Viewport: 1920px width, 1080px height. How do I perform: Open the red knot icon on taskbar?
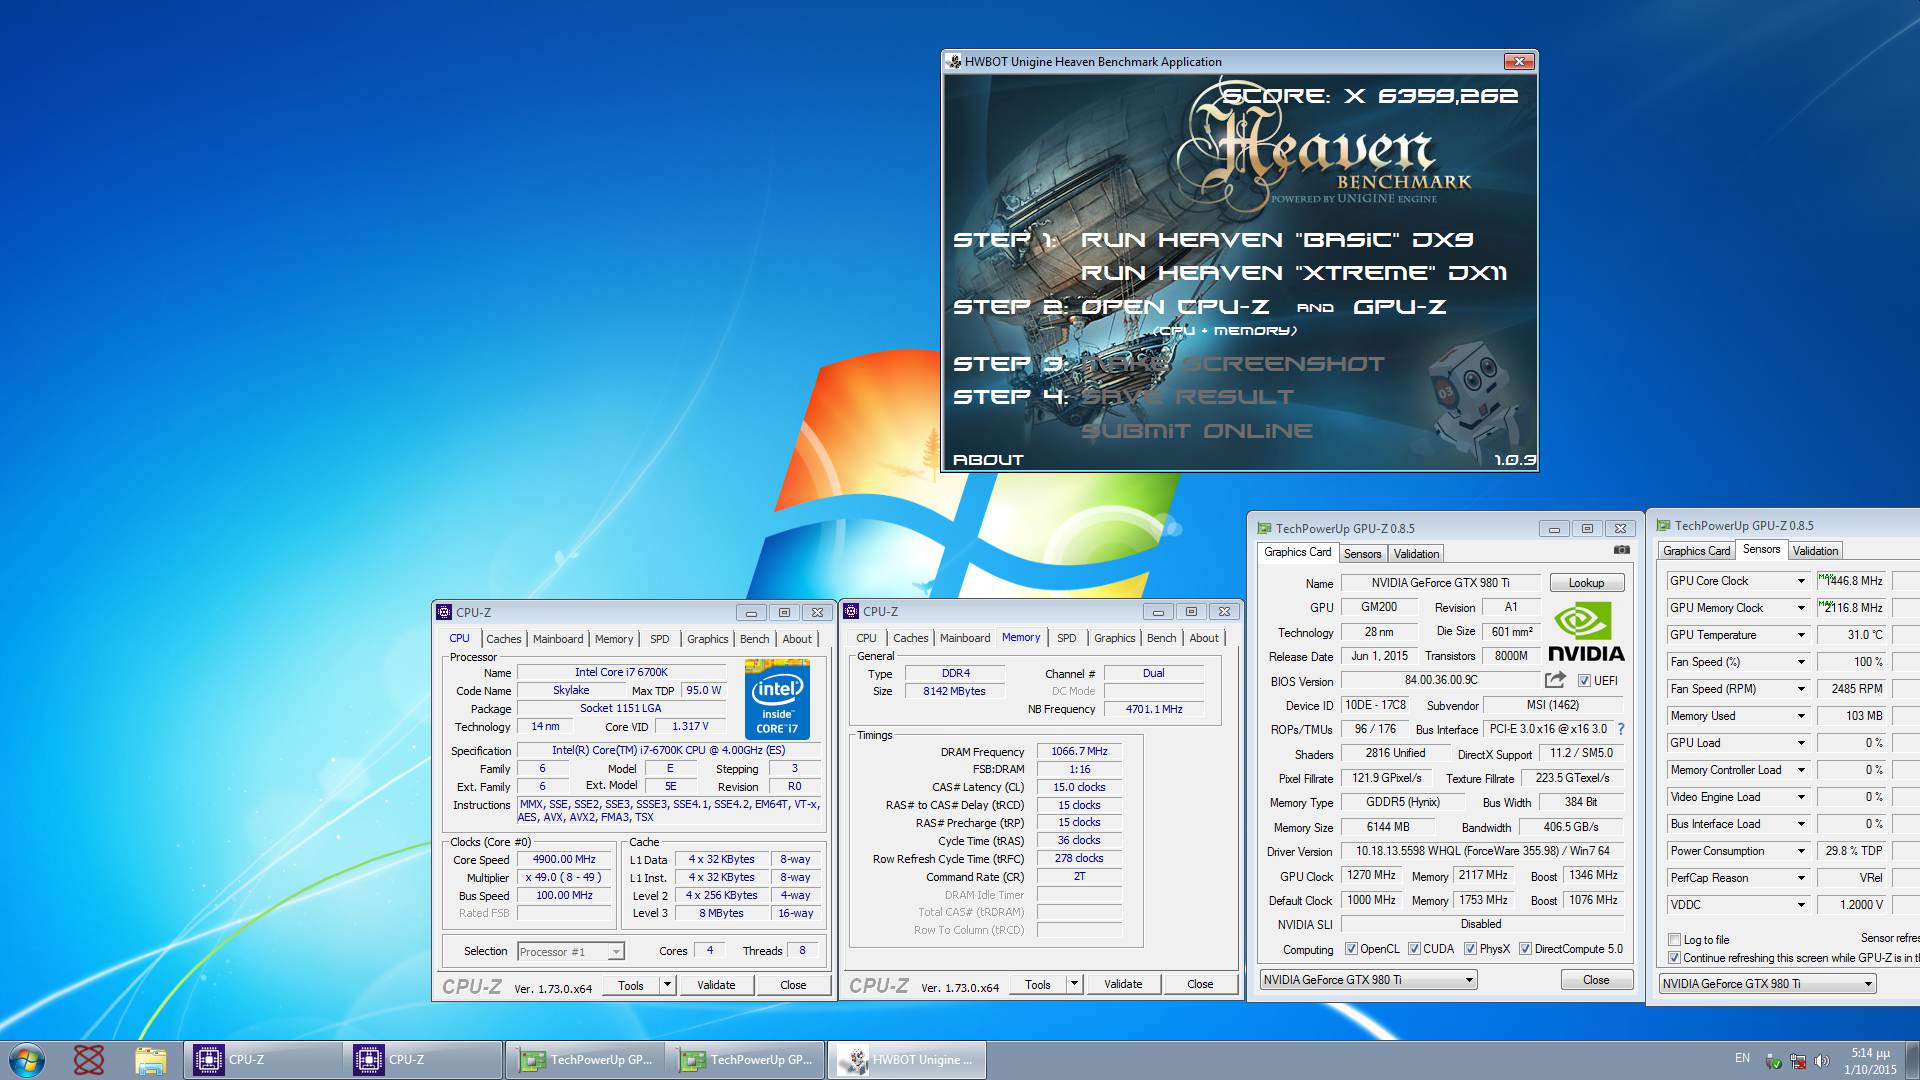coord(89,1059)
